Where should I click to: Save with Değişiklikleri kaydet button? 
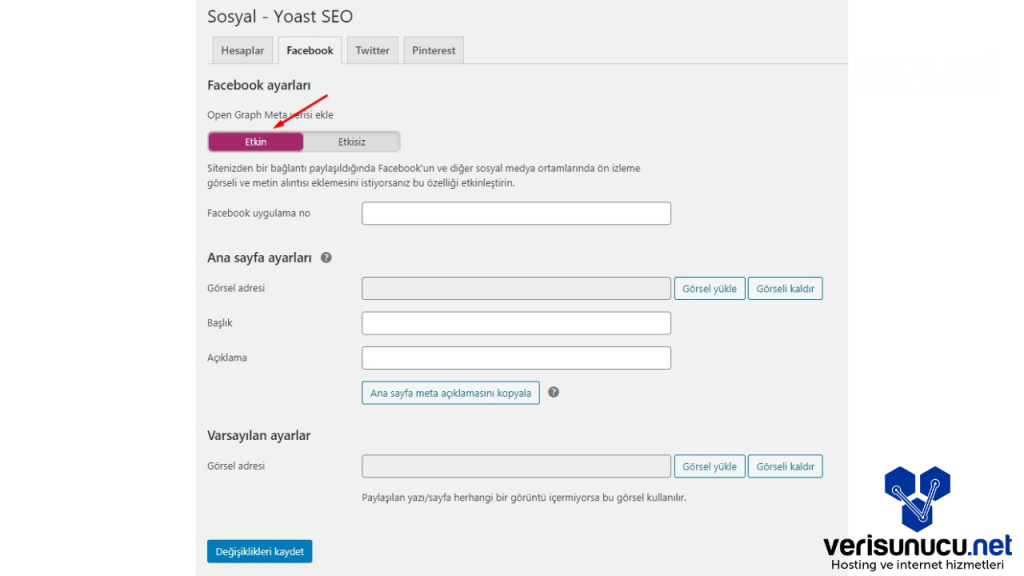click(x=260, y=551)
